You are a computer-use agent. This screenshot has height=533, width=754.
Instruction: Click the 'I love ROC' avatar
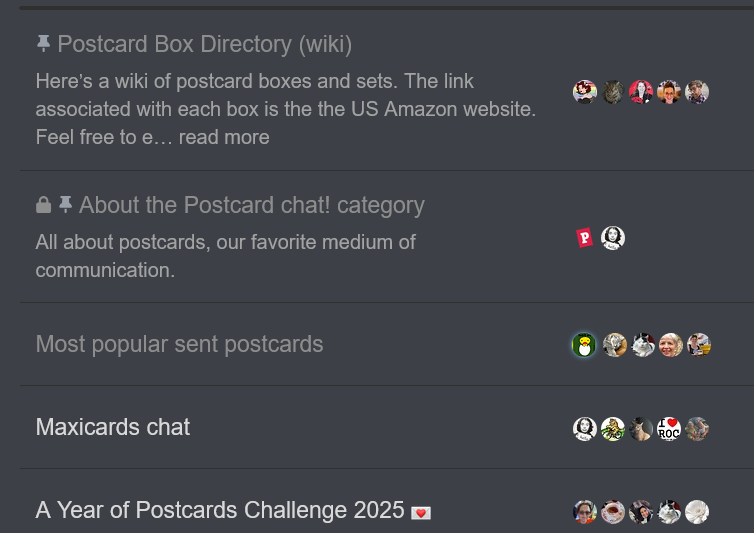click(669, 429)
